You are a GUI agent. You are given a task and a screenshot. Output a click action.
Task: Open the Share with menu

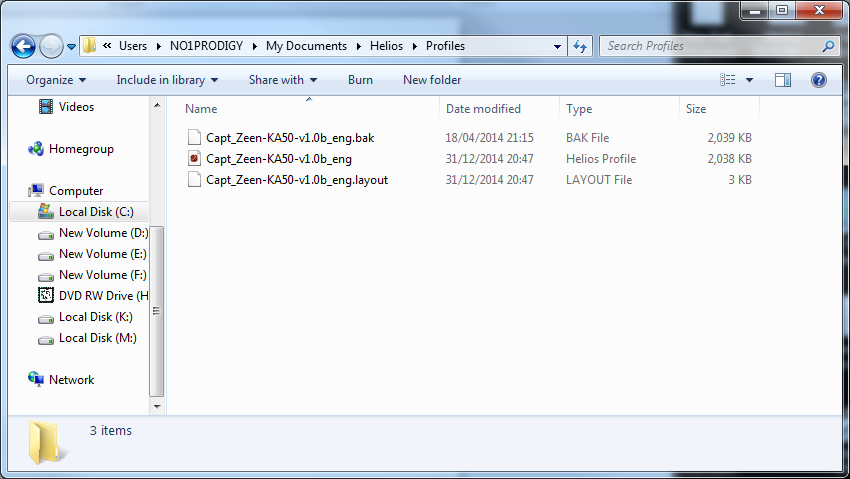[x=283, y=80]
